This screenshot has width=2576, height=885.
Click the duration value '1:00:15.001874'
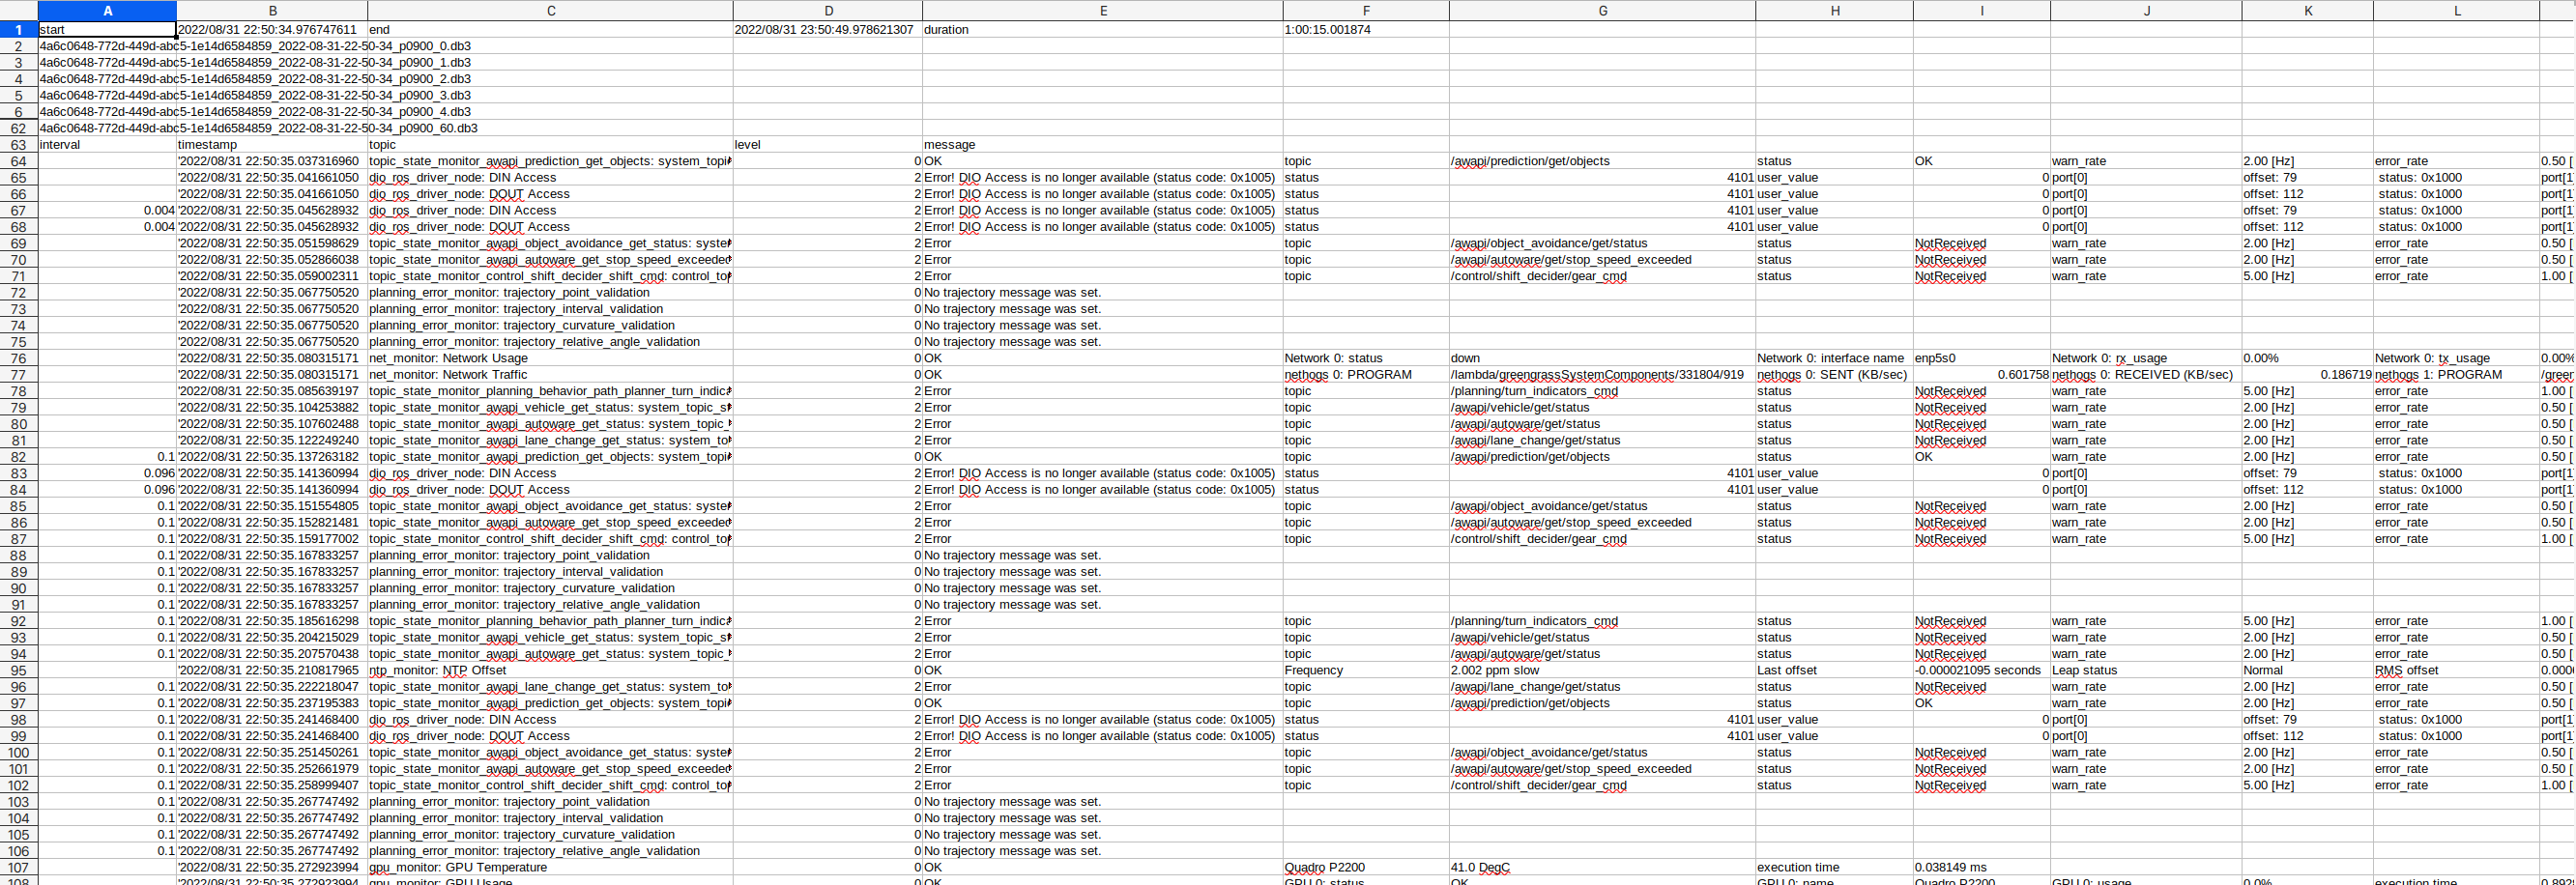click(1366, 30)
